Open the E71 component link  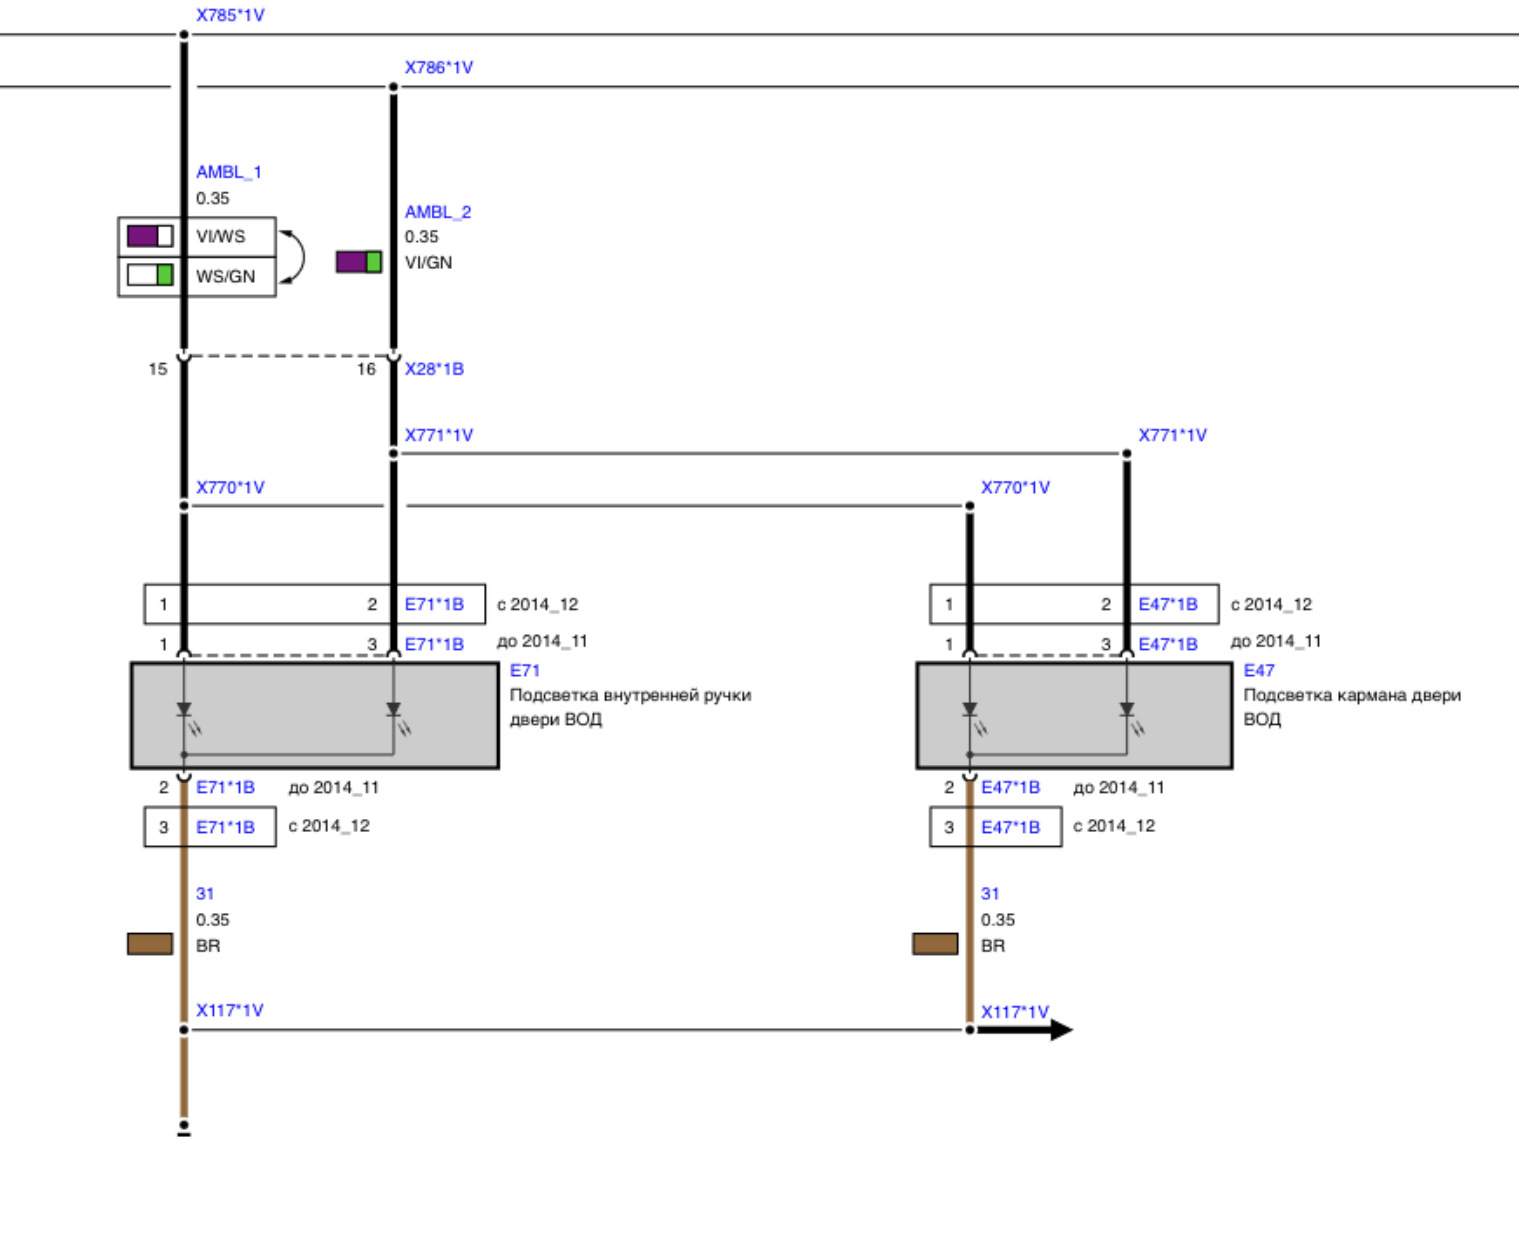pos(525,670)
